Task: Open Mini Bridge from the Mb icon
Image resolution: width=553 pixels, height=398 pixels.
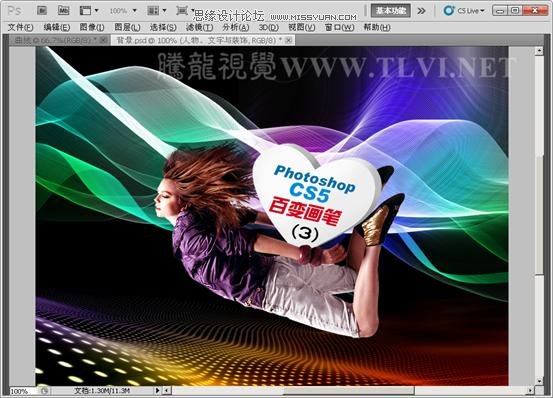Action: click(x=63, y=10)
